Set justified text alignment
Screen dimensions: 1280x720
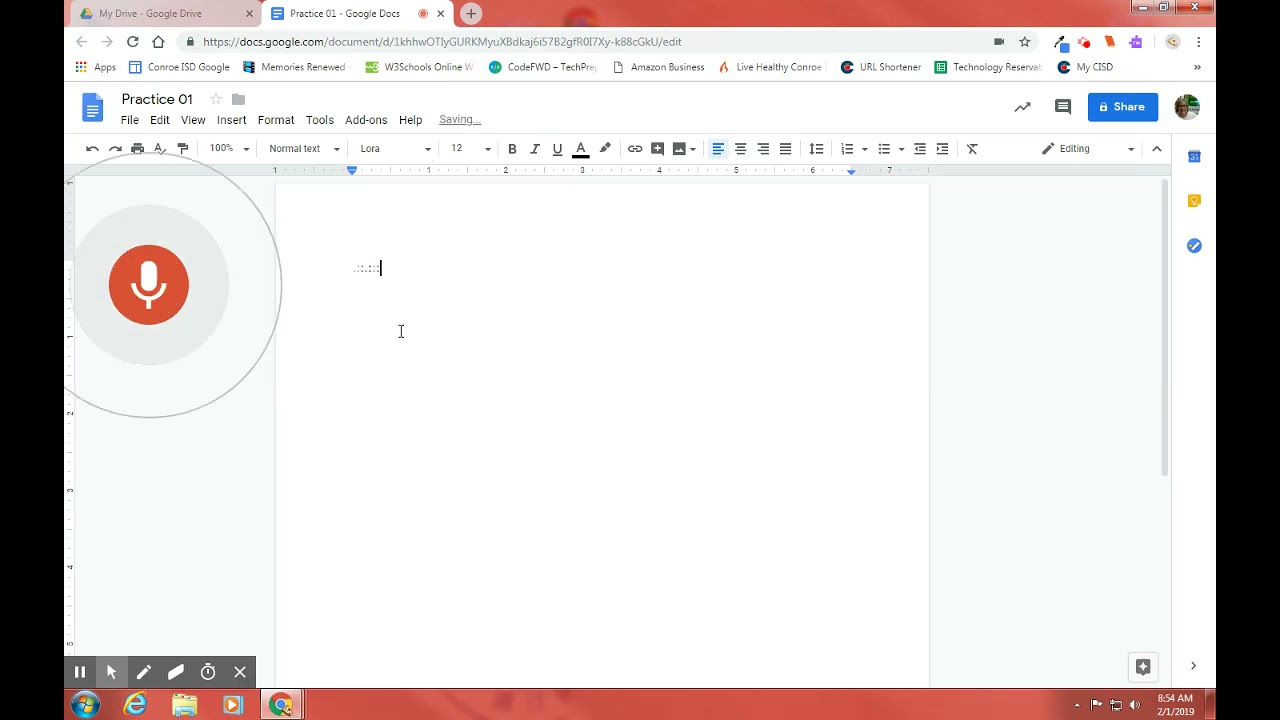click(x=786, y=149)
